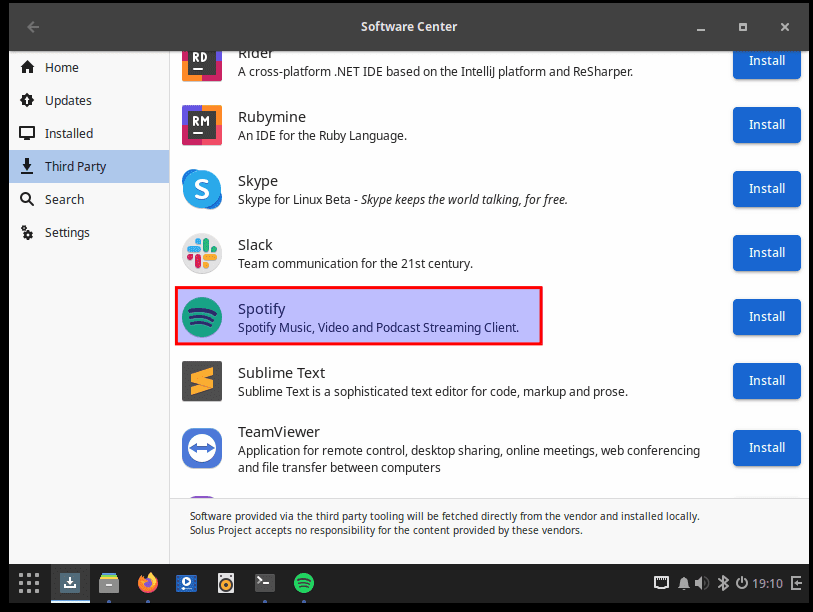Click the Rider app icon

[x=202, y=65]
